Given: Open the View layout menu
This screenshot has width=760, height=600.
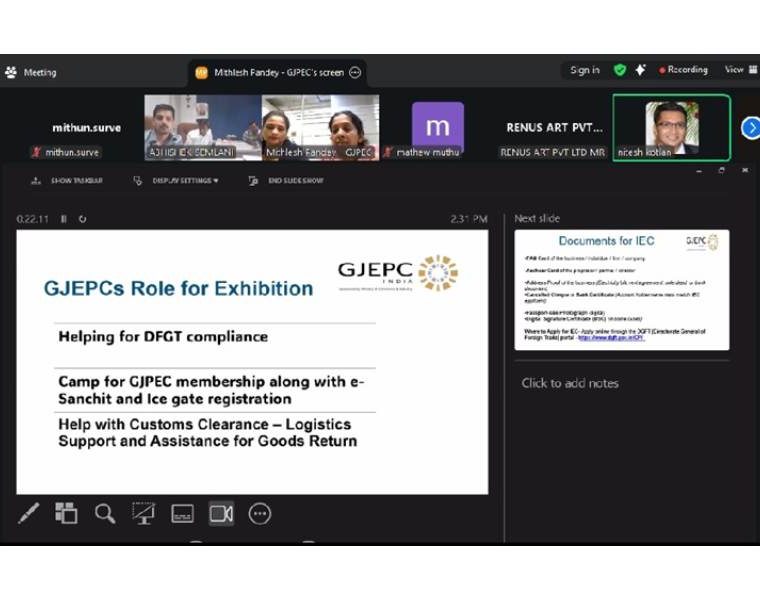Looking at the screenshot, I should 737,70.
